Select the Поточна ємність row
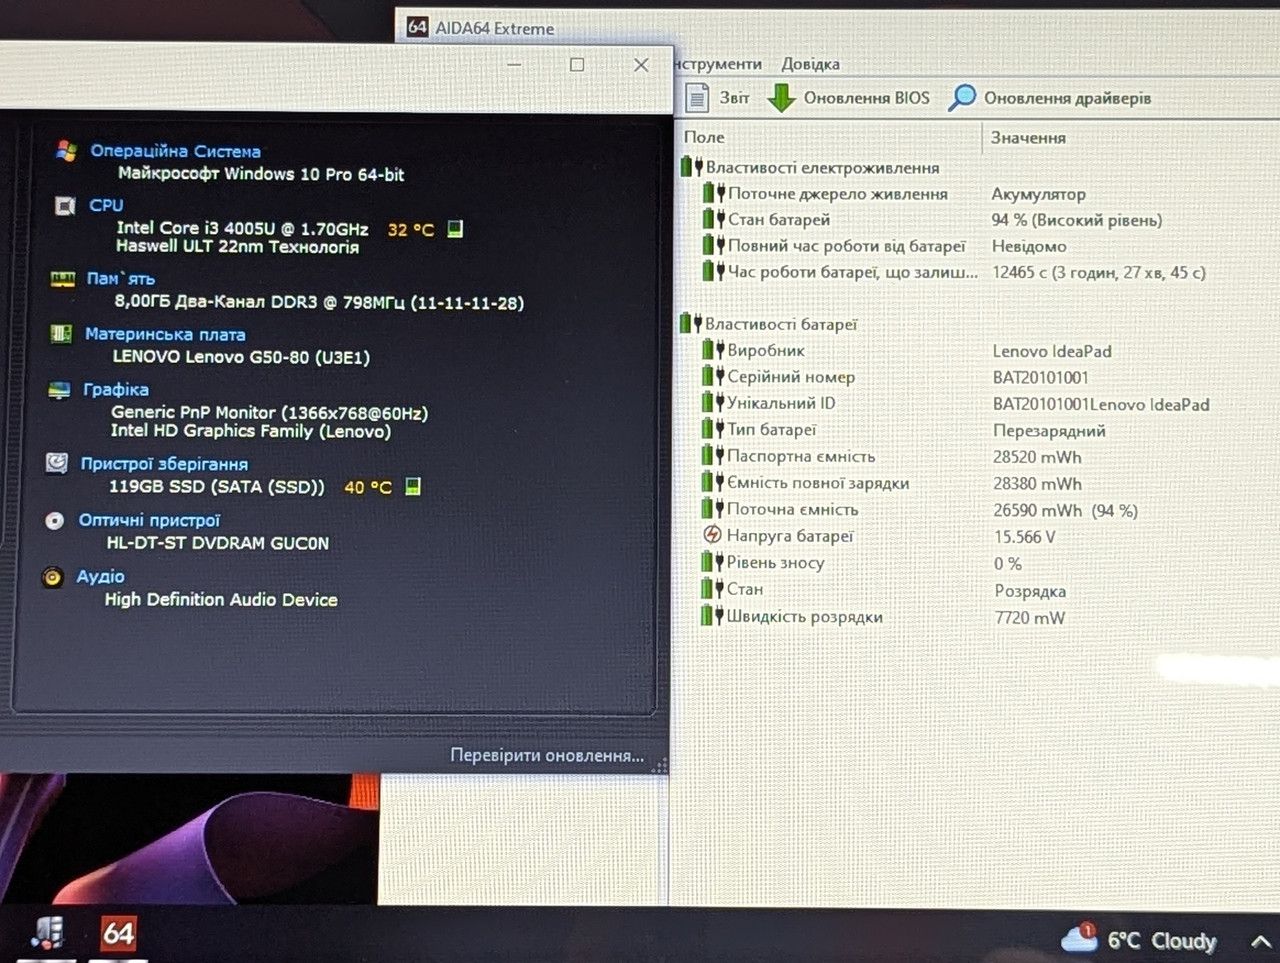This screenshot has height=963, width=1280. [x=980, y=510]
